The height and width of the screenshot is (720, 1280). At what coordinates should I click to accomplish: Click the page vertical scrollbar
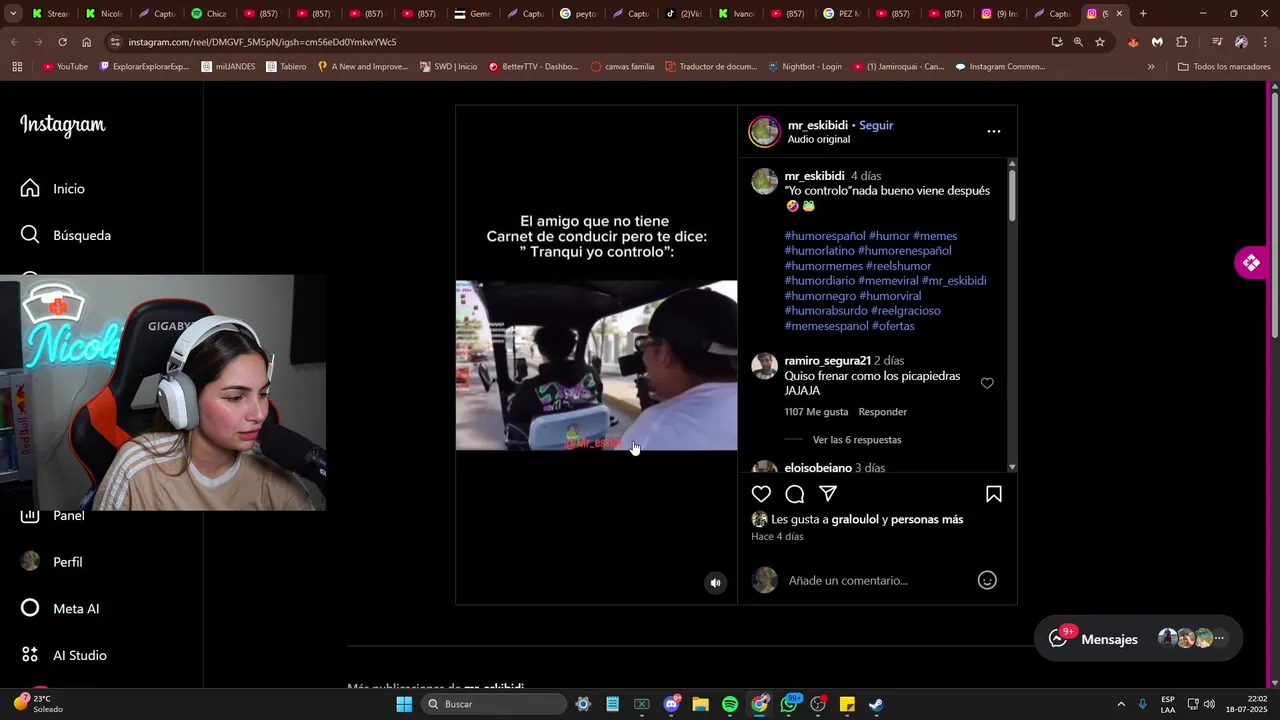pyautogui.click(x=1274, y=215)
